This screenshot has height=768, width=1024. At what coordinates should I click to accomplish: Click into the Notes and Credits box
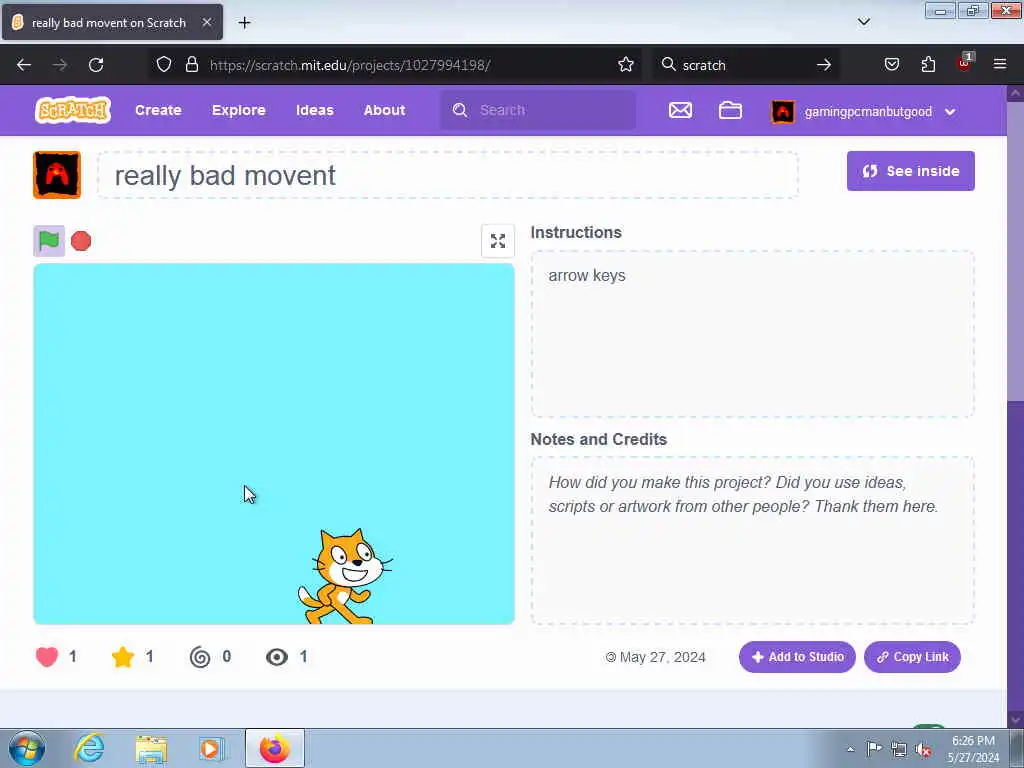[x=752, y=541]
